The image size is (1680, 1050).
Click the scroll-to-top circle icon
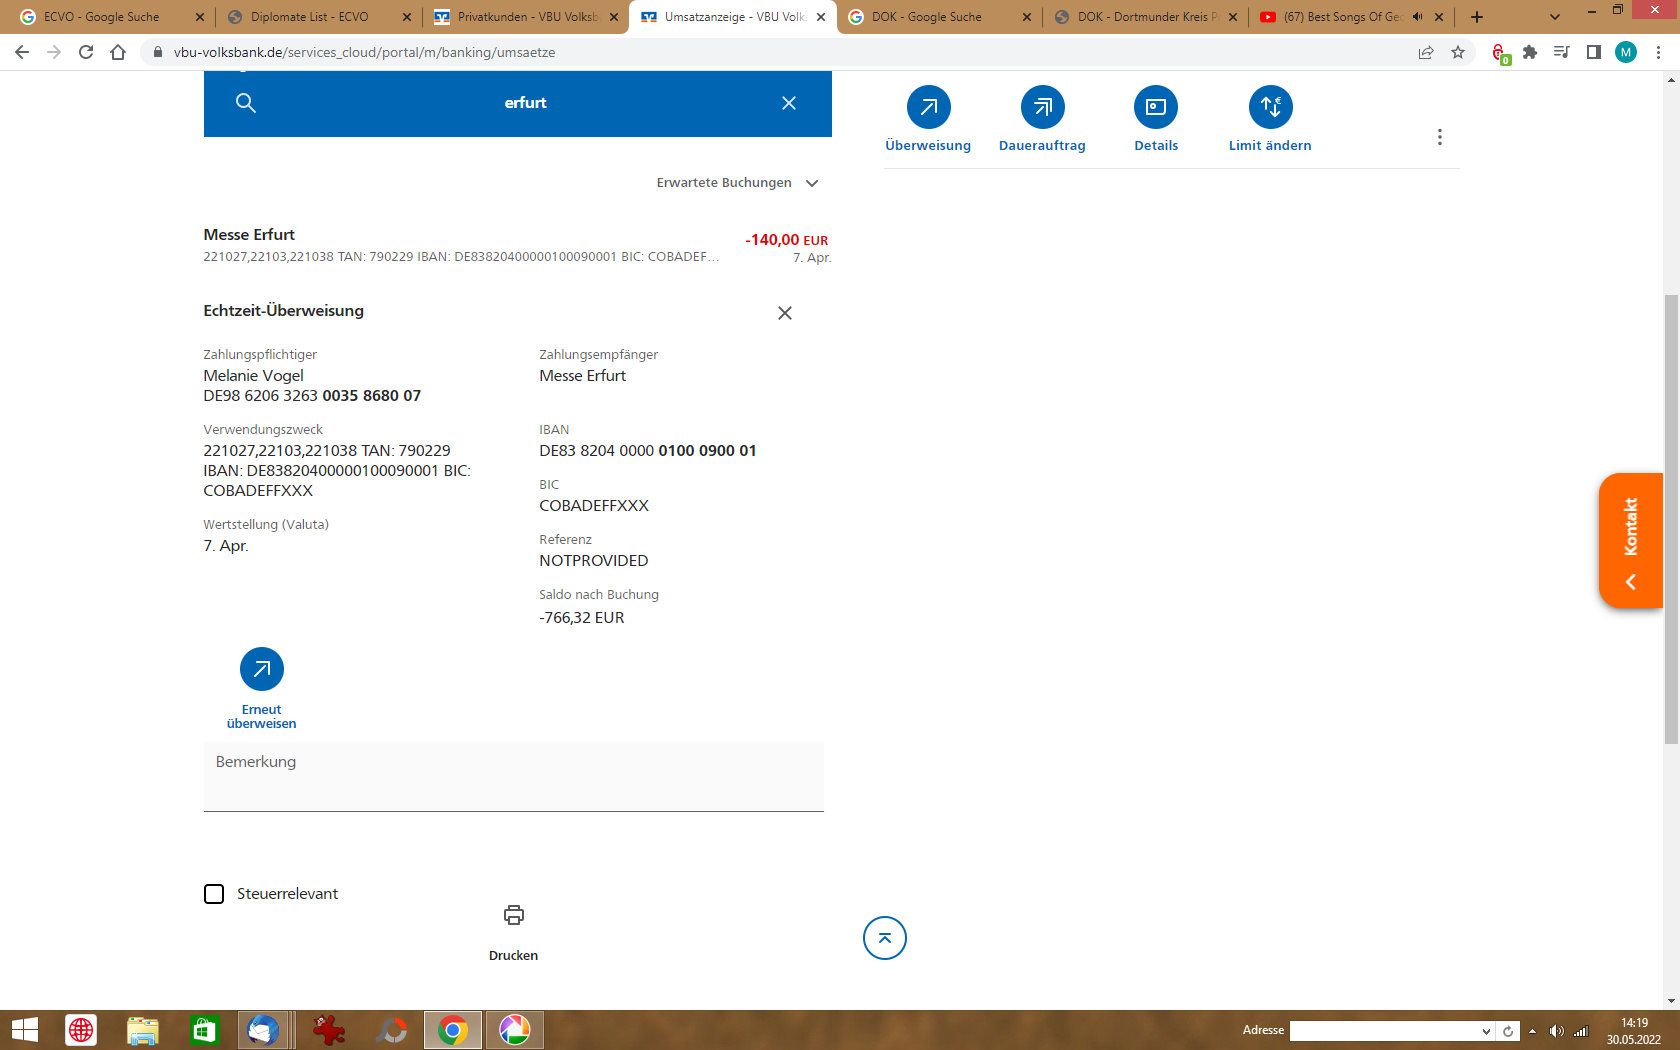(x=884, y=938)
